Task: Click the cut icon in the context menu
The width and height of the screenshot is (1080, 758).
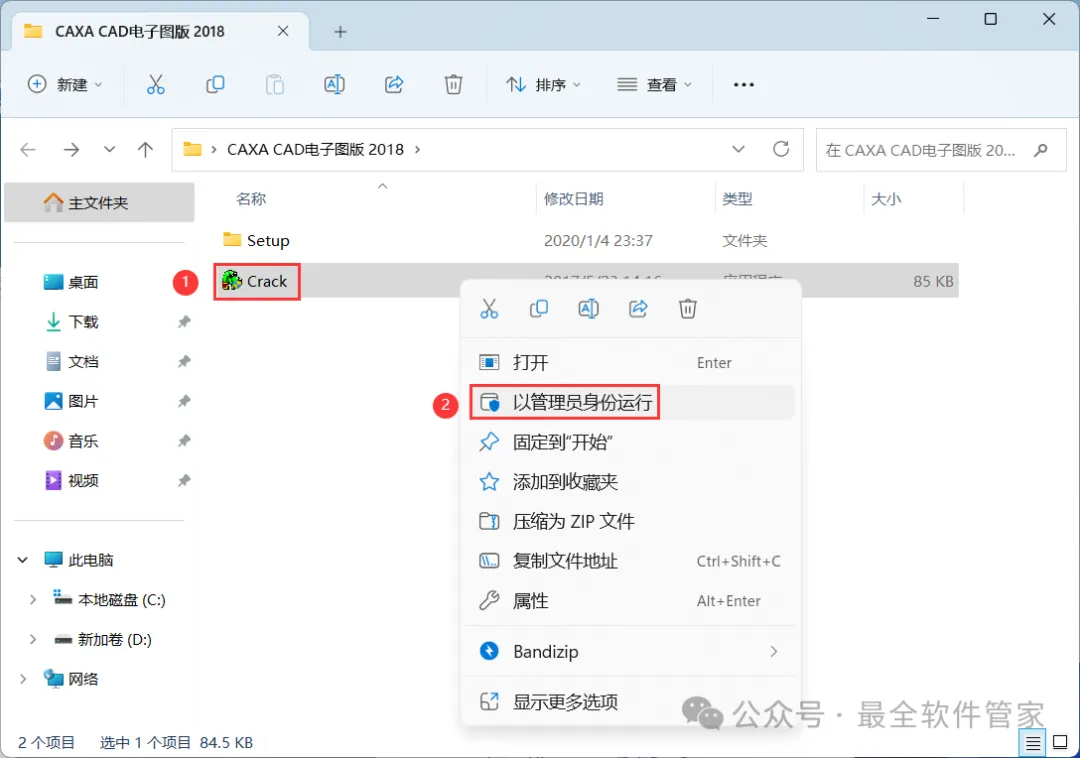Action: coord(489,308)
